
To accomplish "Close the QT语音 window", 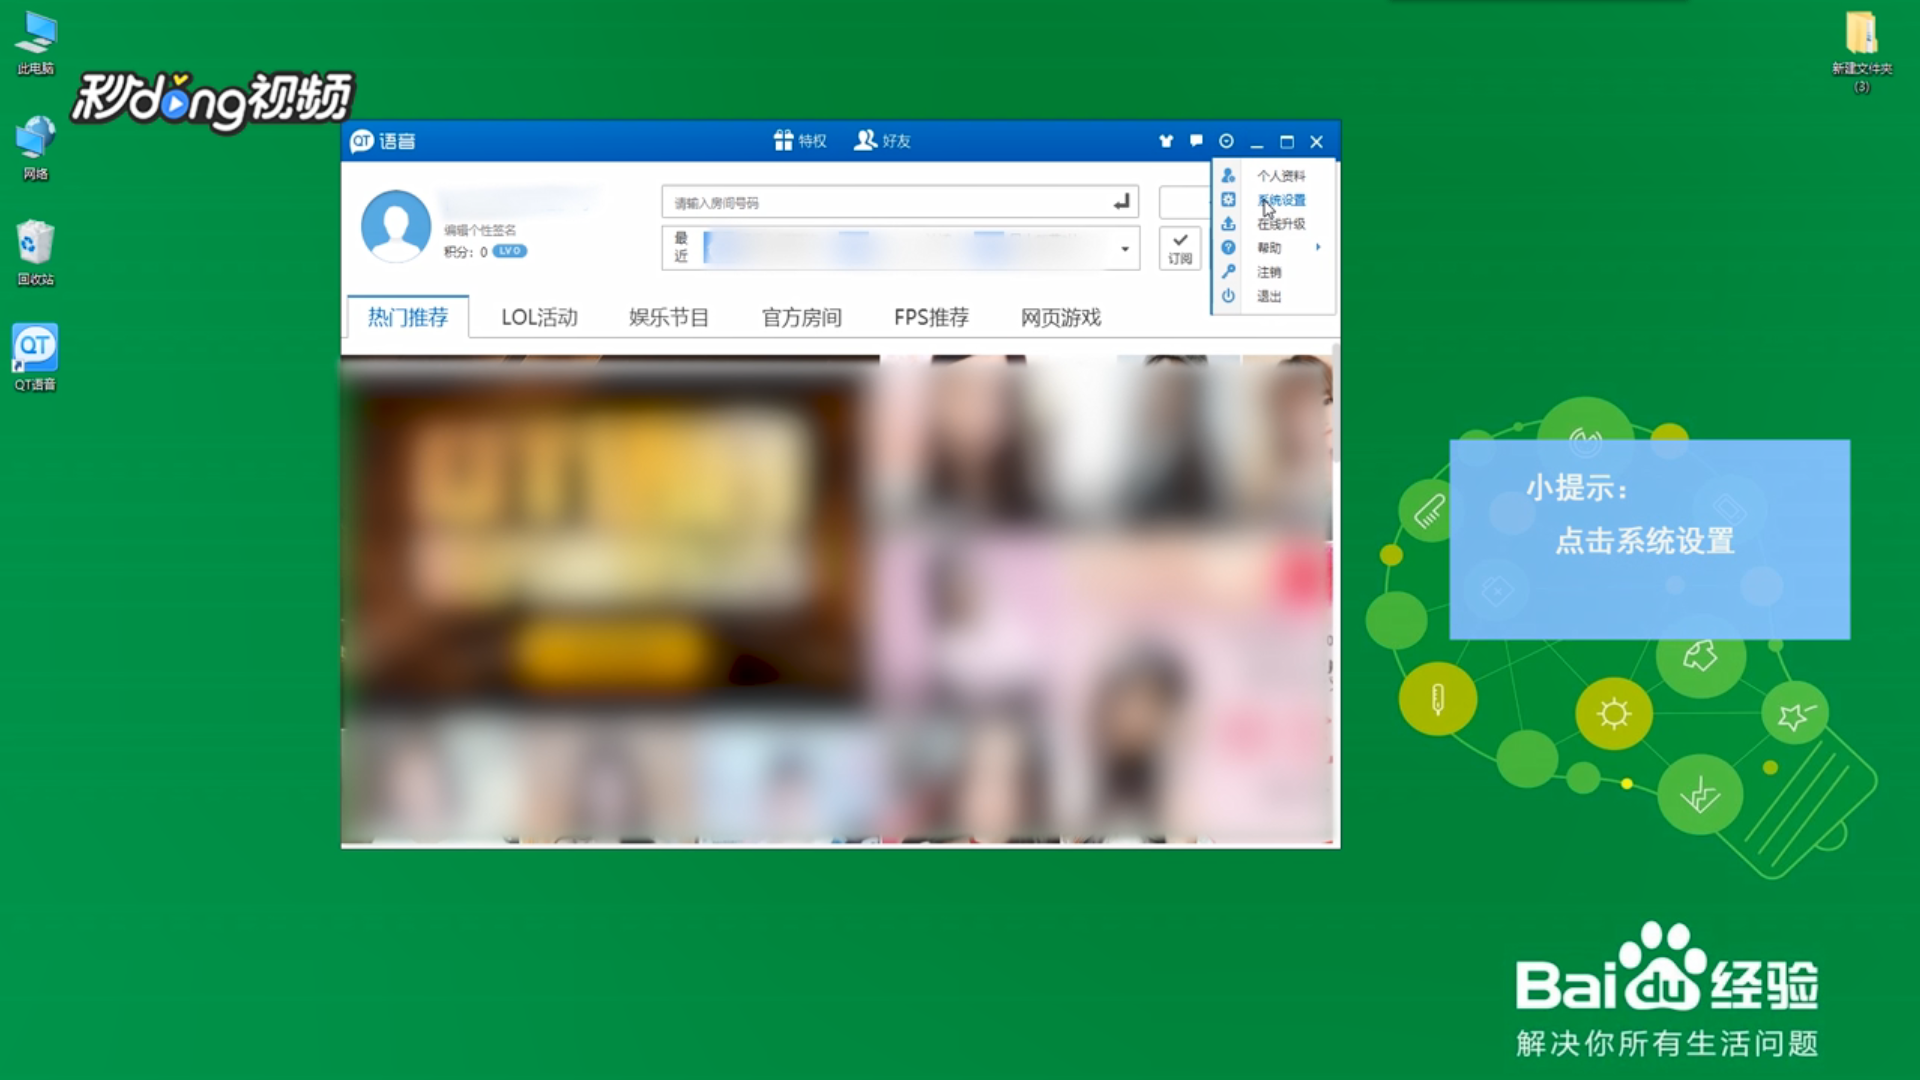I will [1317, 142].
